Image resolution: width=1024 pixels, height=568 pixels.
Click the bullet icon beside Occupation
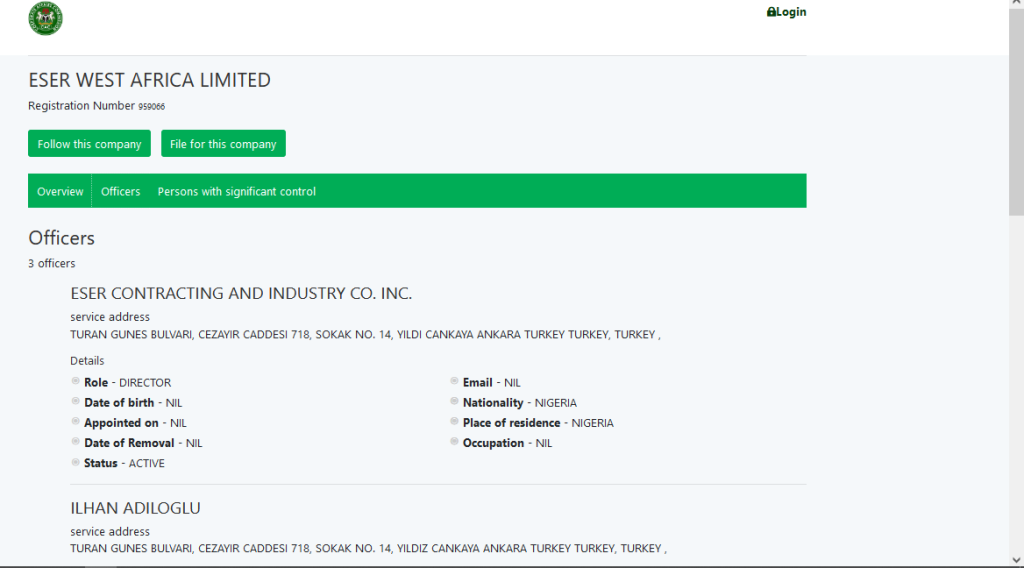click(455, 441)
